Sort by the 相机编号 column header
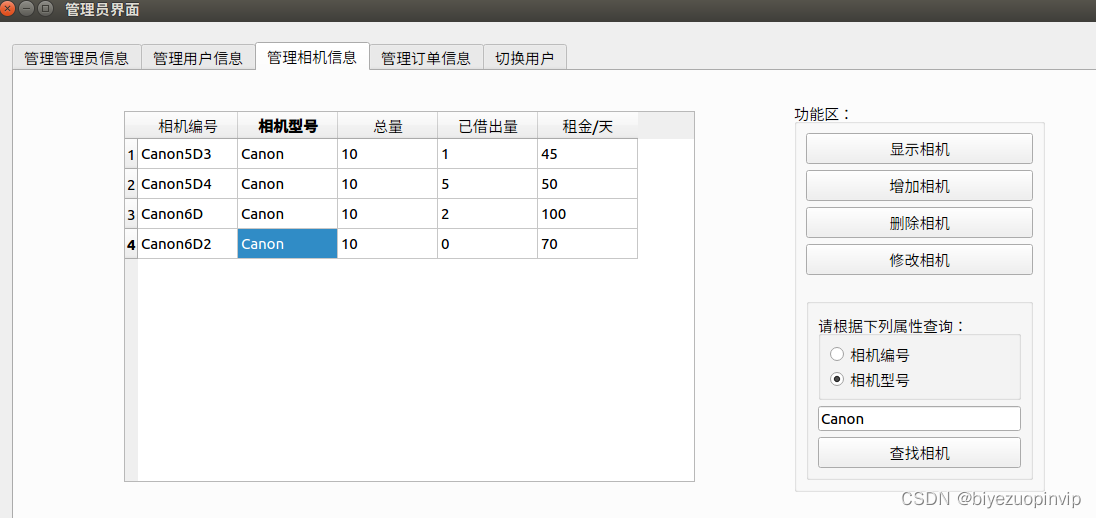The image size is (1096, 518). [187, 126]
